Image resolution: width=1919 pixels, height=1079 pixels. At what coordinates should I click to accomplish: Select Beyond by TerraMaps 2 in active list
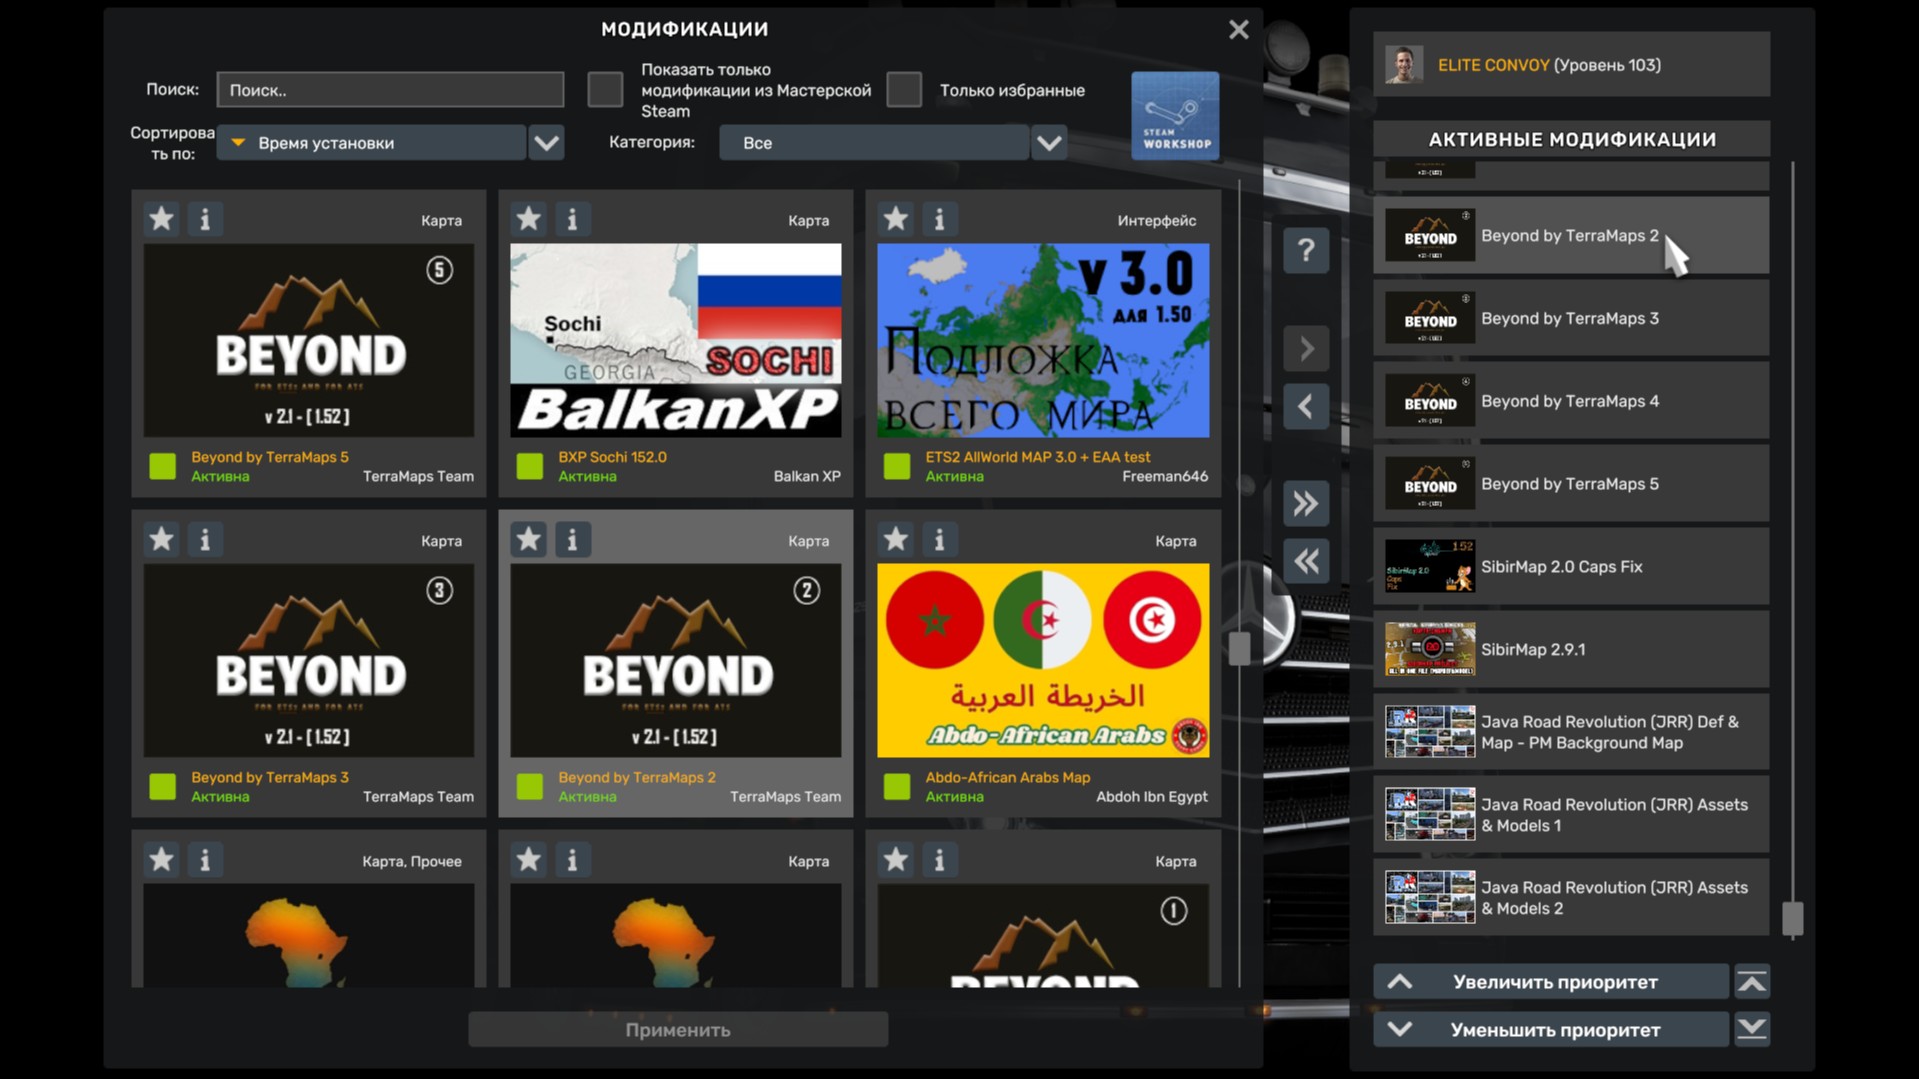click(x=1571, y=236)
